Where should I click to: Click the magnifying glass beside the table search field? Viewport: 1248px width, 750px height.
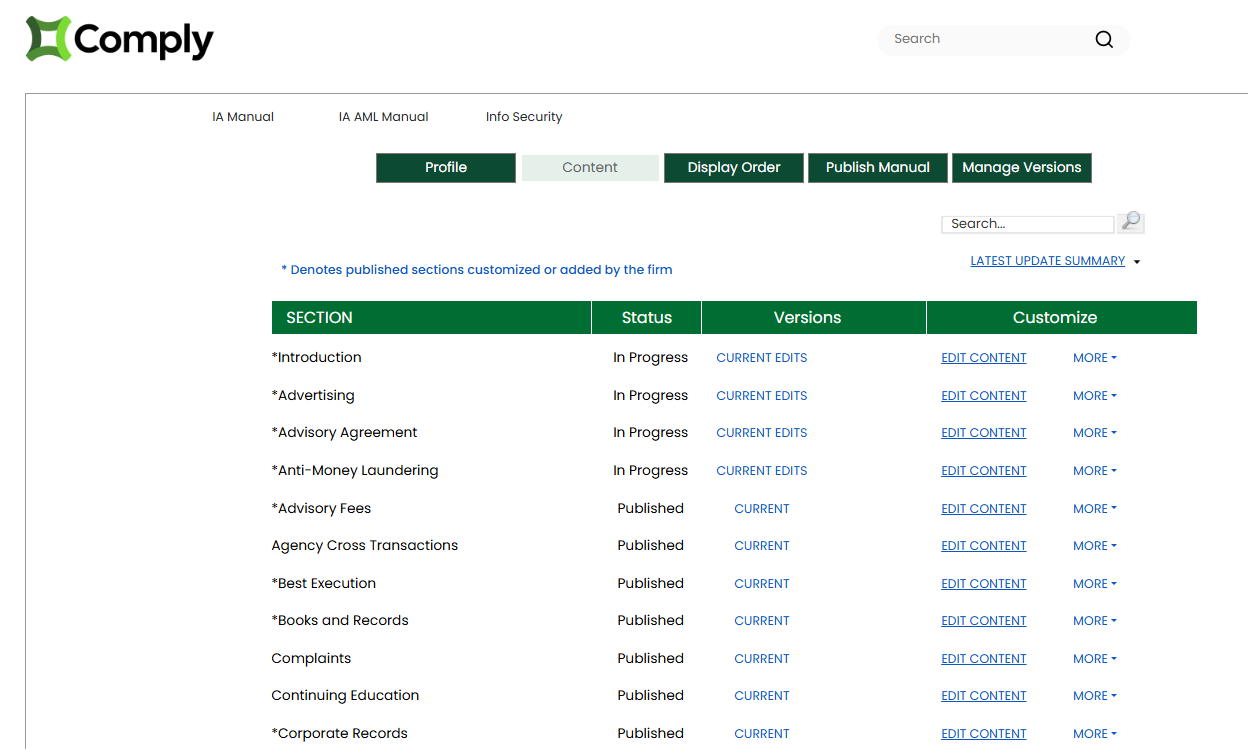coord(1129,222)
